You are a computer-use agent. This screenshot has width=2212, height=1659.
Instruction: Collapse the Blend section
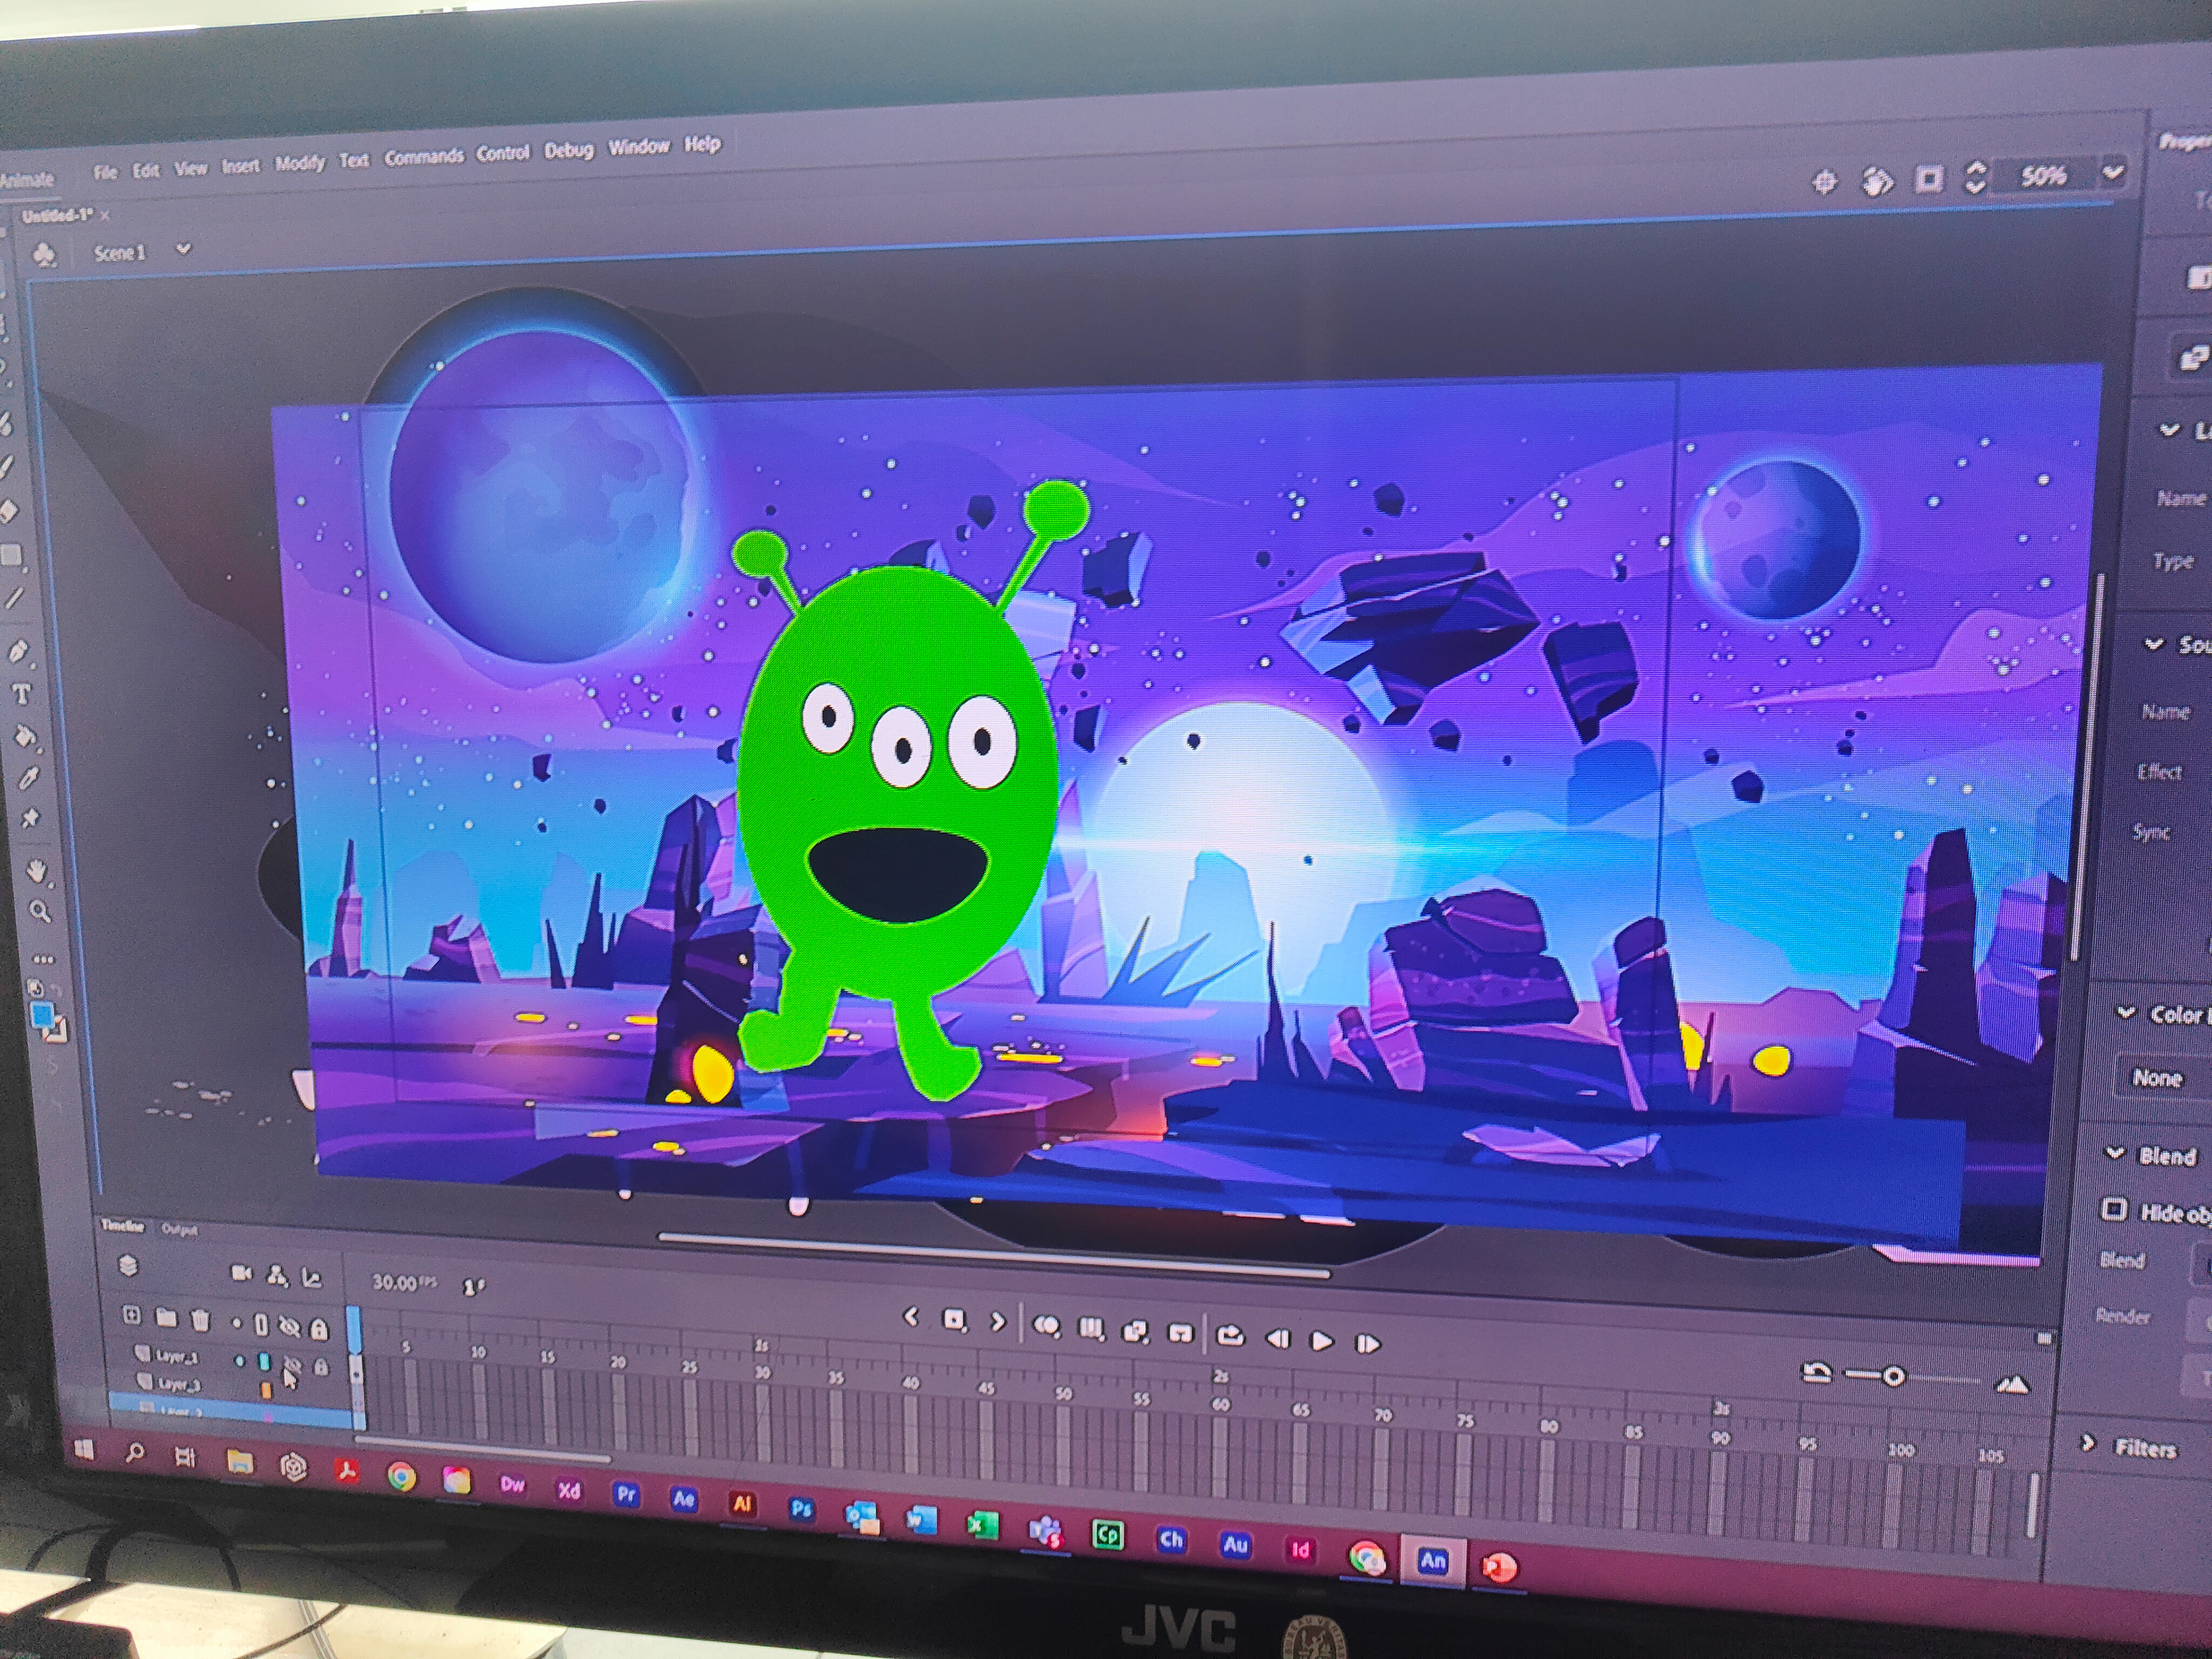(2115, 1153)
